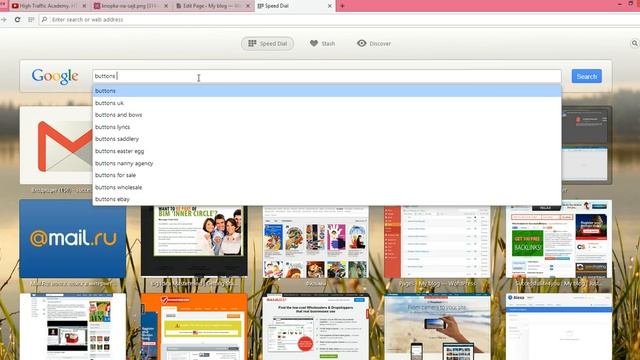Reload the current page
This screenshot has height=360, width=640.
(17, 20)
